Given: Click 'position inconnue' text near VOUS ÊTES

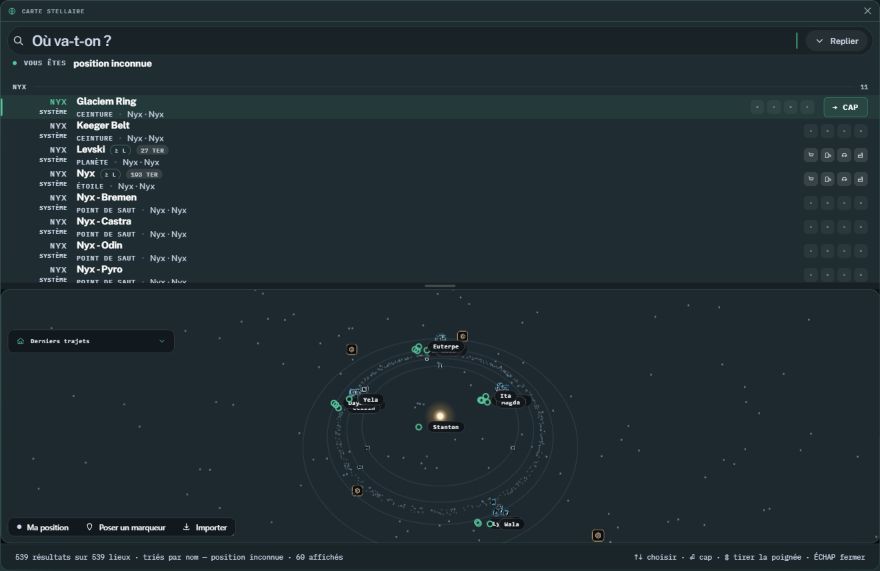Looking at the screenshot, I should [112, 63].
